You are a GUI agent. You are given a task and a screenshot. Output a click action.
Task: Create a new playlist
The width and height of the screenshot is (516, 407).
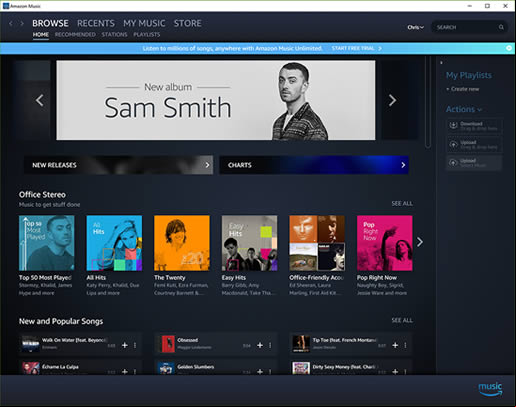463,89
